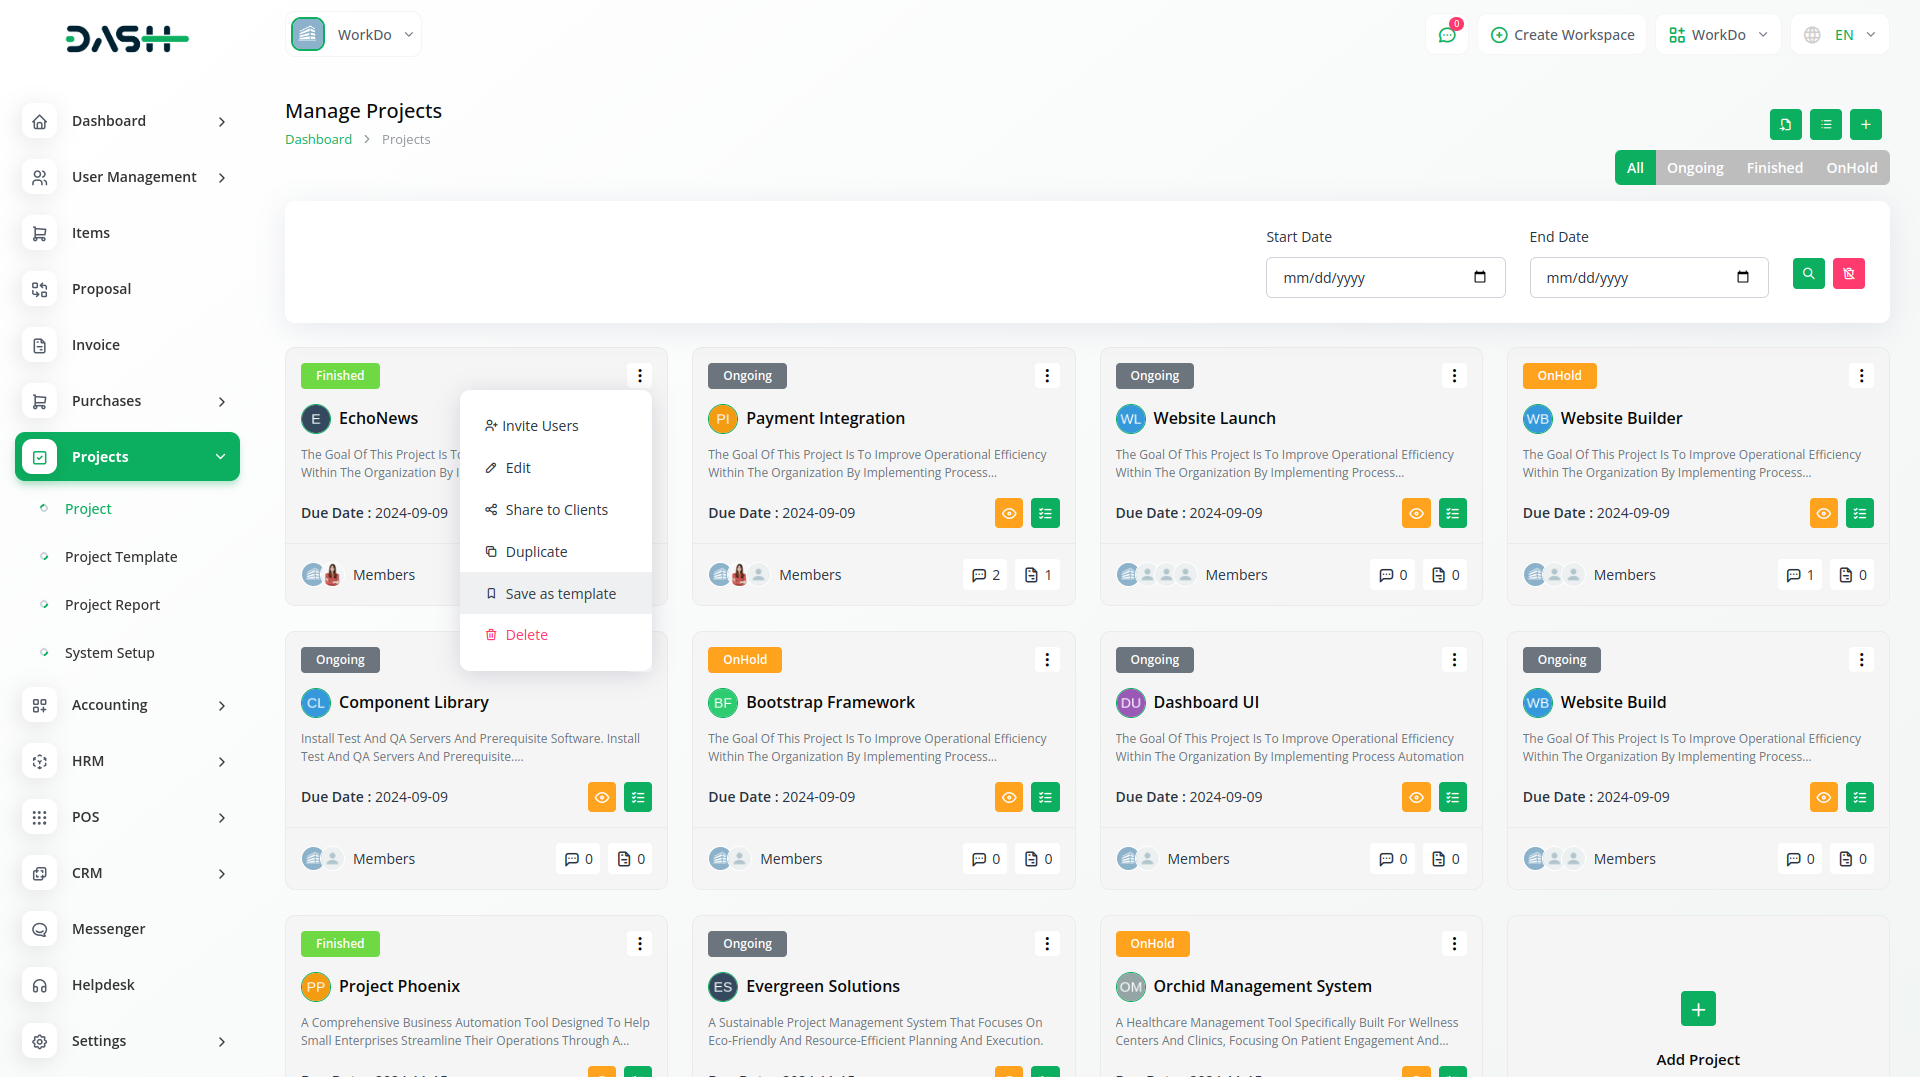Choose Save as template option
The image size is (1920, 1077).
(x=555, y=594)
